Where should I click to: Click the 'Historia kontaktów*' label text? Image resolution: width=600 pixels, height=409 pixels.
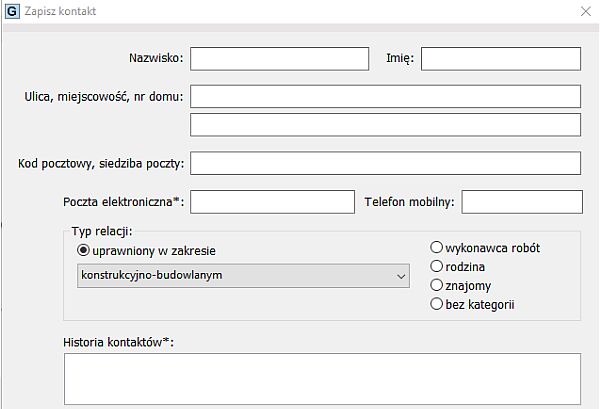(118, 343)
